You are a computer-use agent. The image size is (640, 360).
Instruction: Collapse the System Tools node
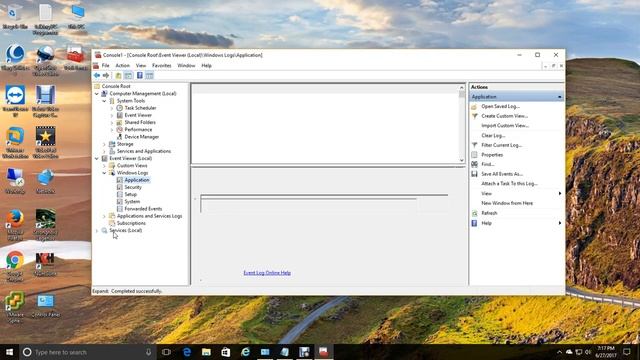(x=104, y=101)
